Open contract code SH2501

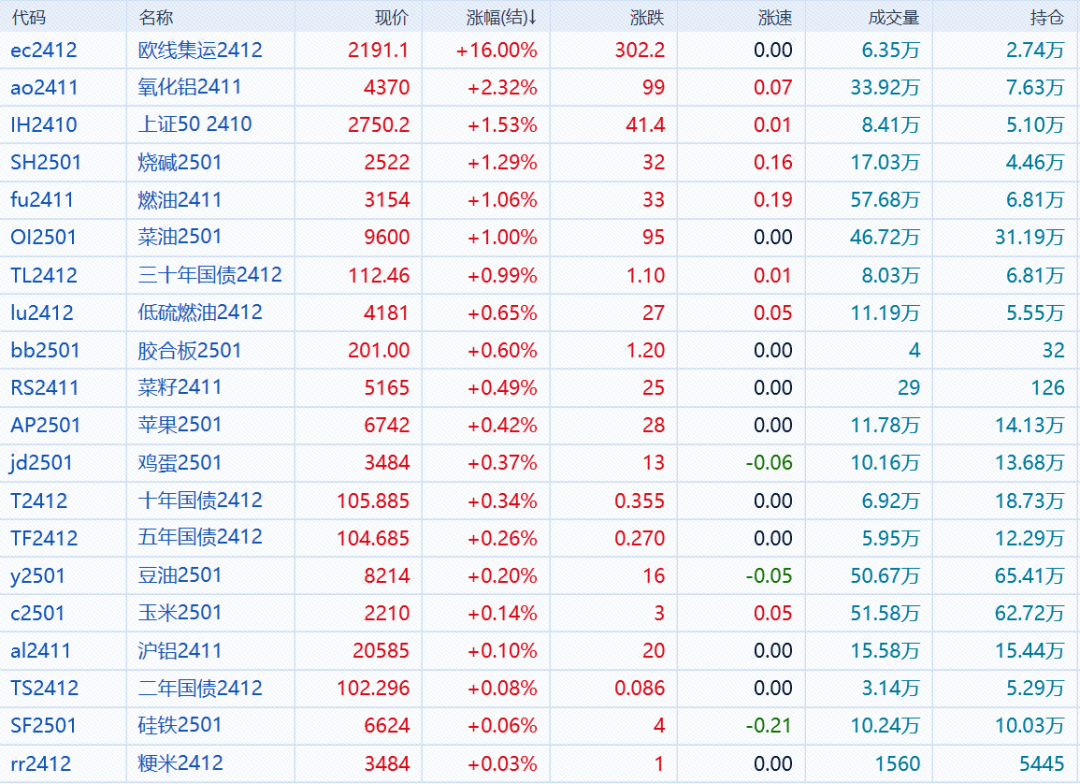tap(45, 163)
